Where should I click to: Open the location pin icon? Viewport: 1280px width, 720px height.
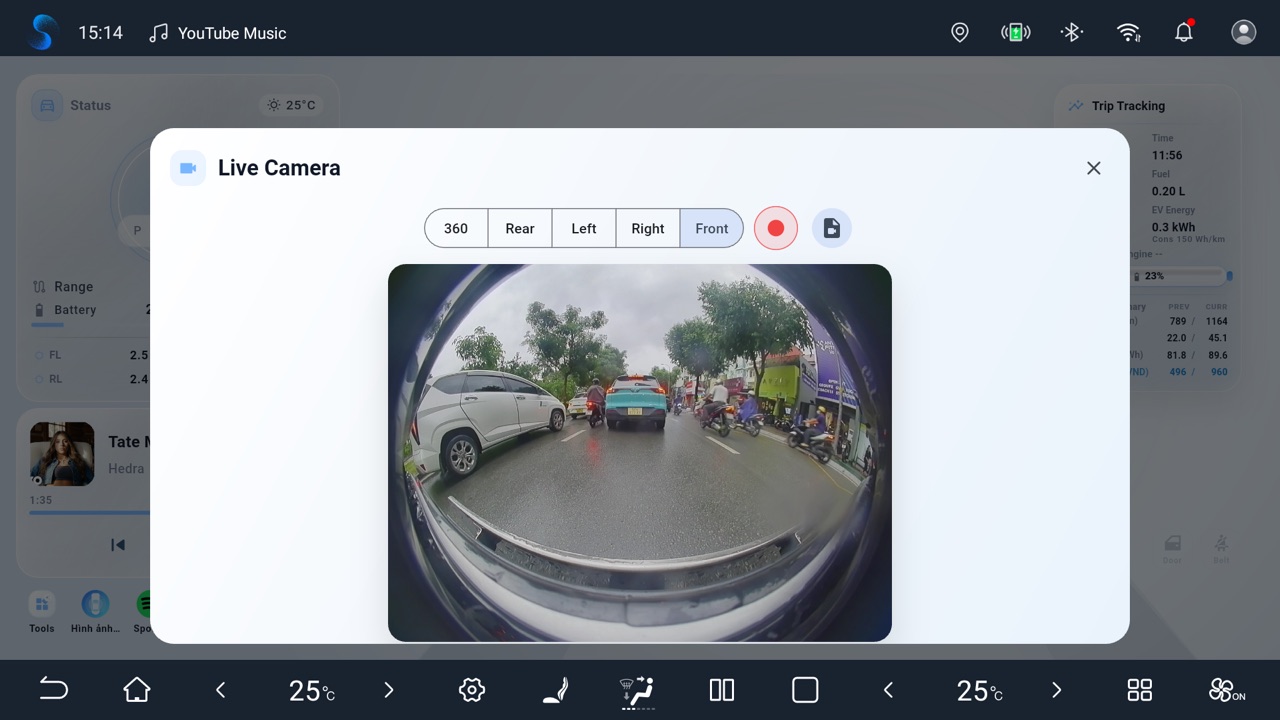point(960,32)
